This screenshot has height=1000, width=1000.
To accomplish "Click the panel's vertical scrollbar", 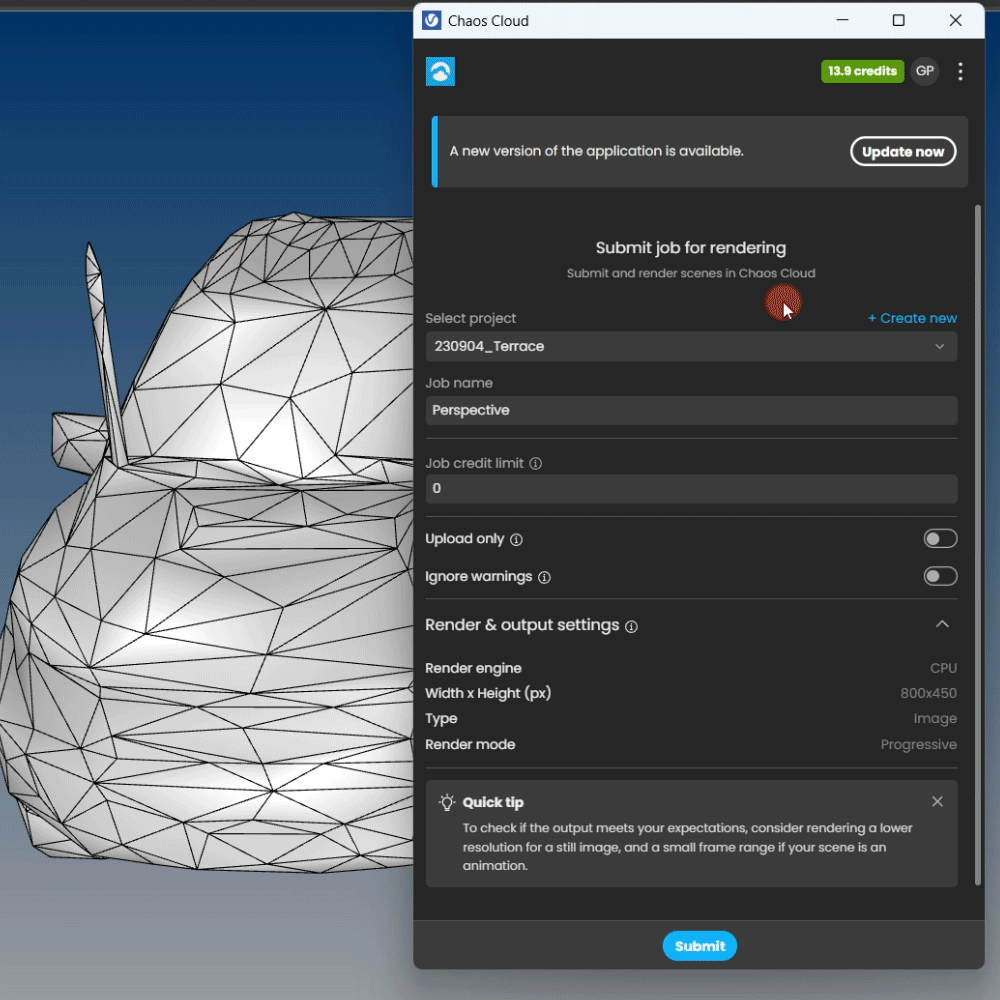I will point(978,545).
